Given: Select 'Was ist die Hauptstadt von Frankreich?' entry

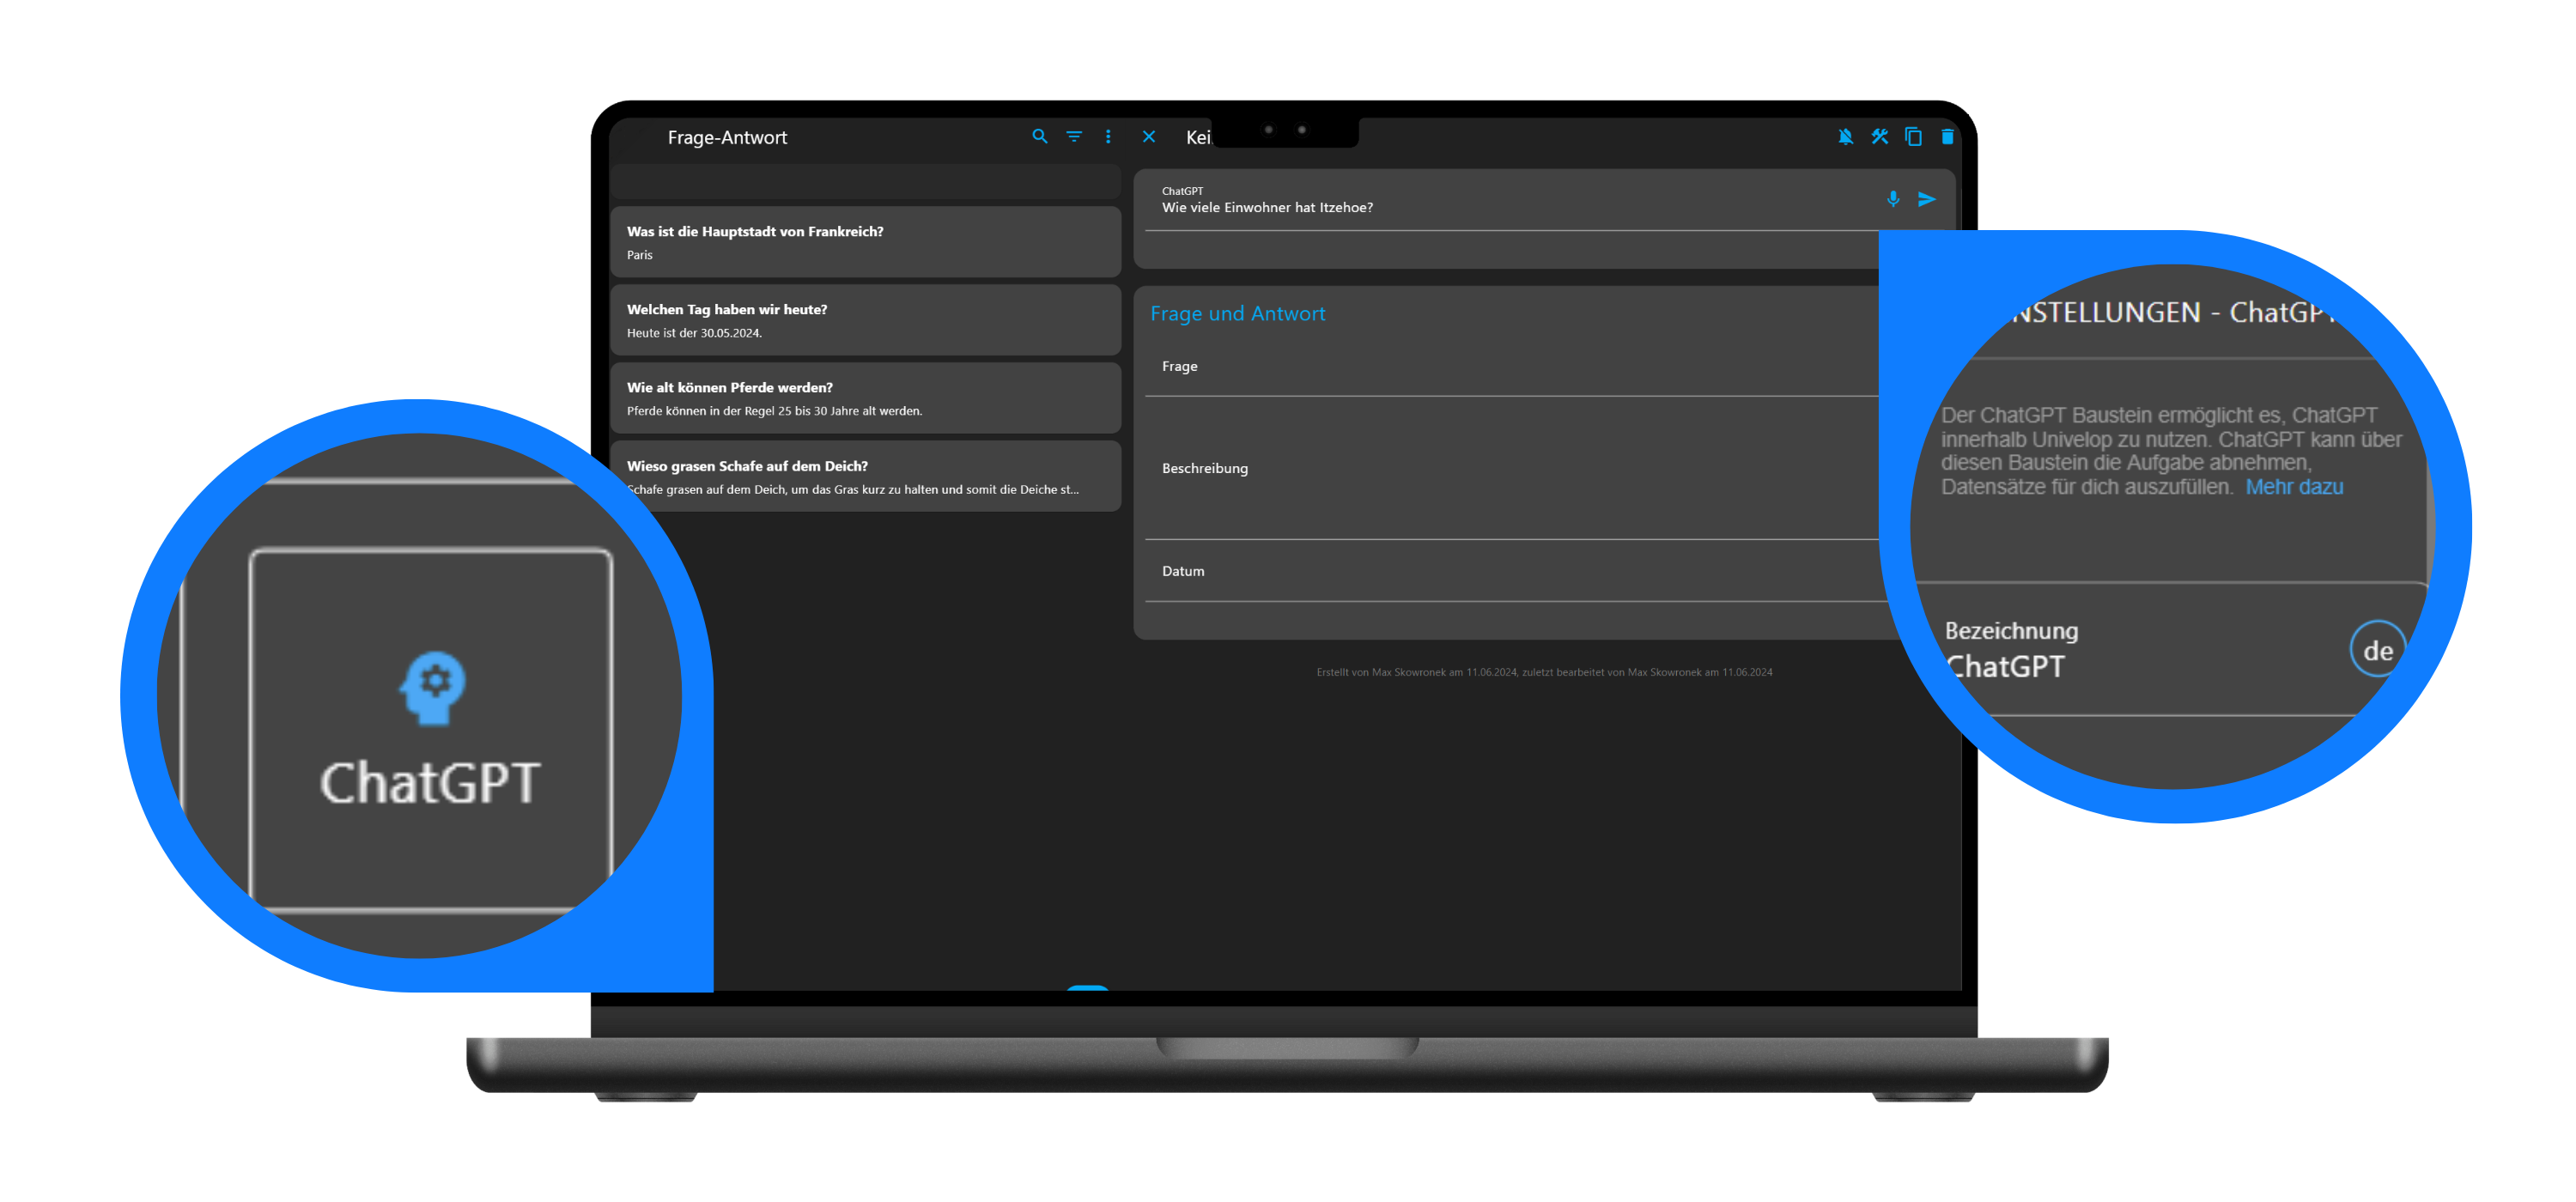Looking at the screenshot, I should click(866, 242).
